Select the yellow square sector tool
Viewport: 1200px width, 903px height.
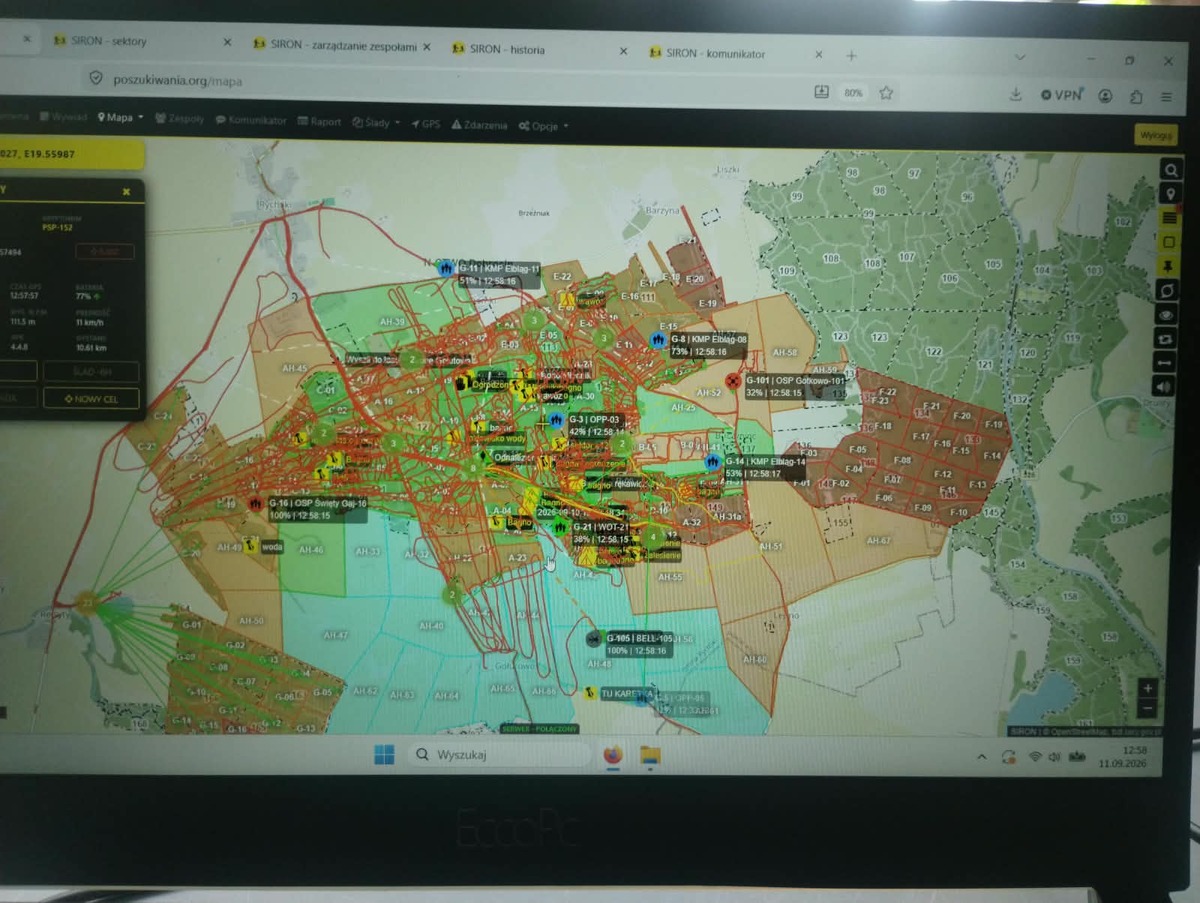pos(1168,241)
